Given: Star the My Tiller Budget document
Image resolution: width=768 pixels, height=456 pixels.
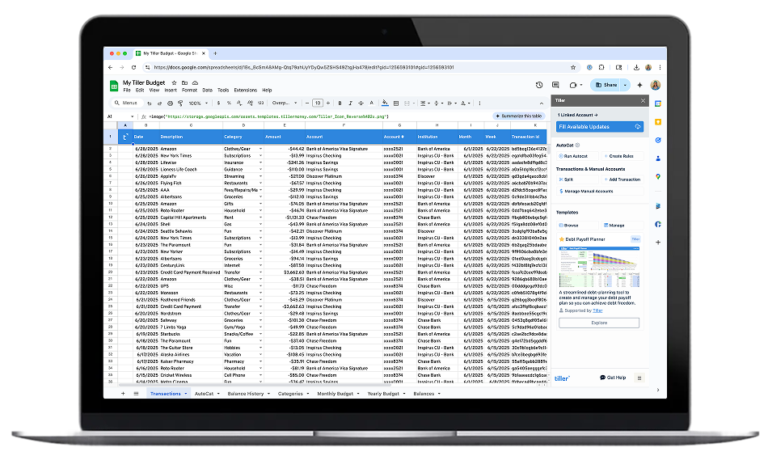Looking at the screenshot, I should point(174,83).
